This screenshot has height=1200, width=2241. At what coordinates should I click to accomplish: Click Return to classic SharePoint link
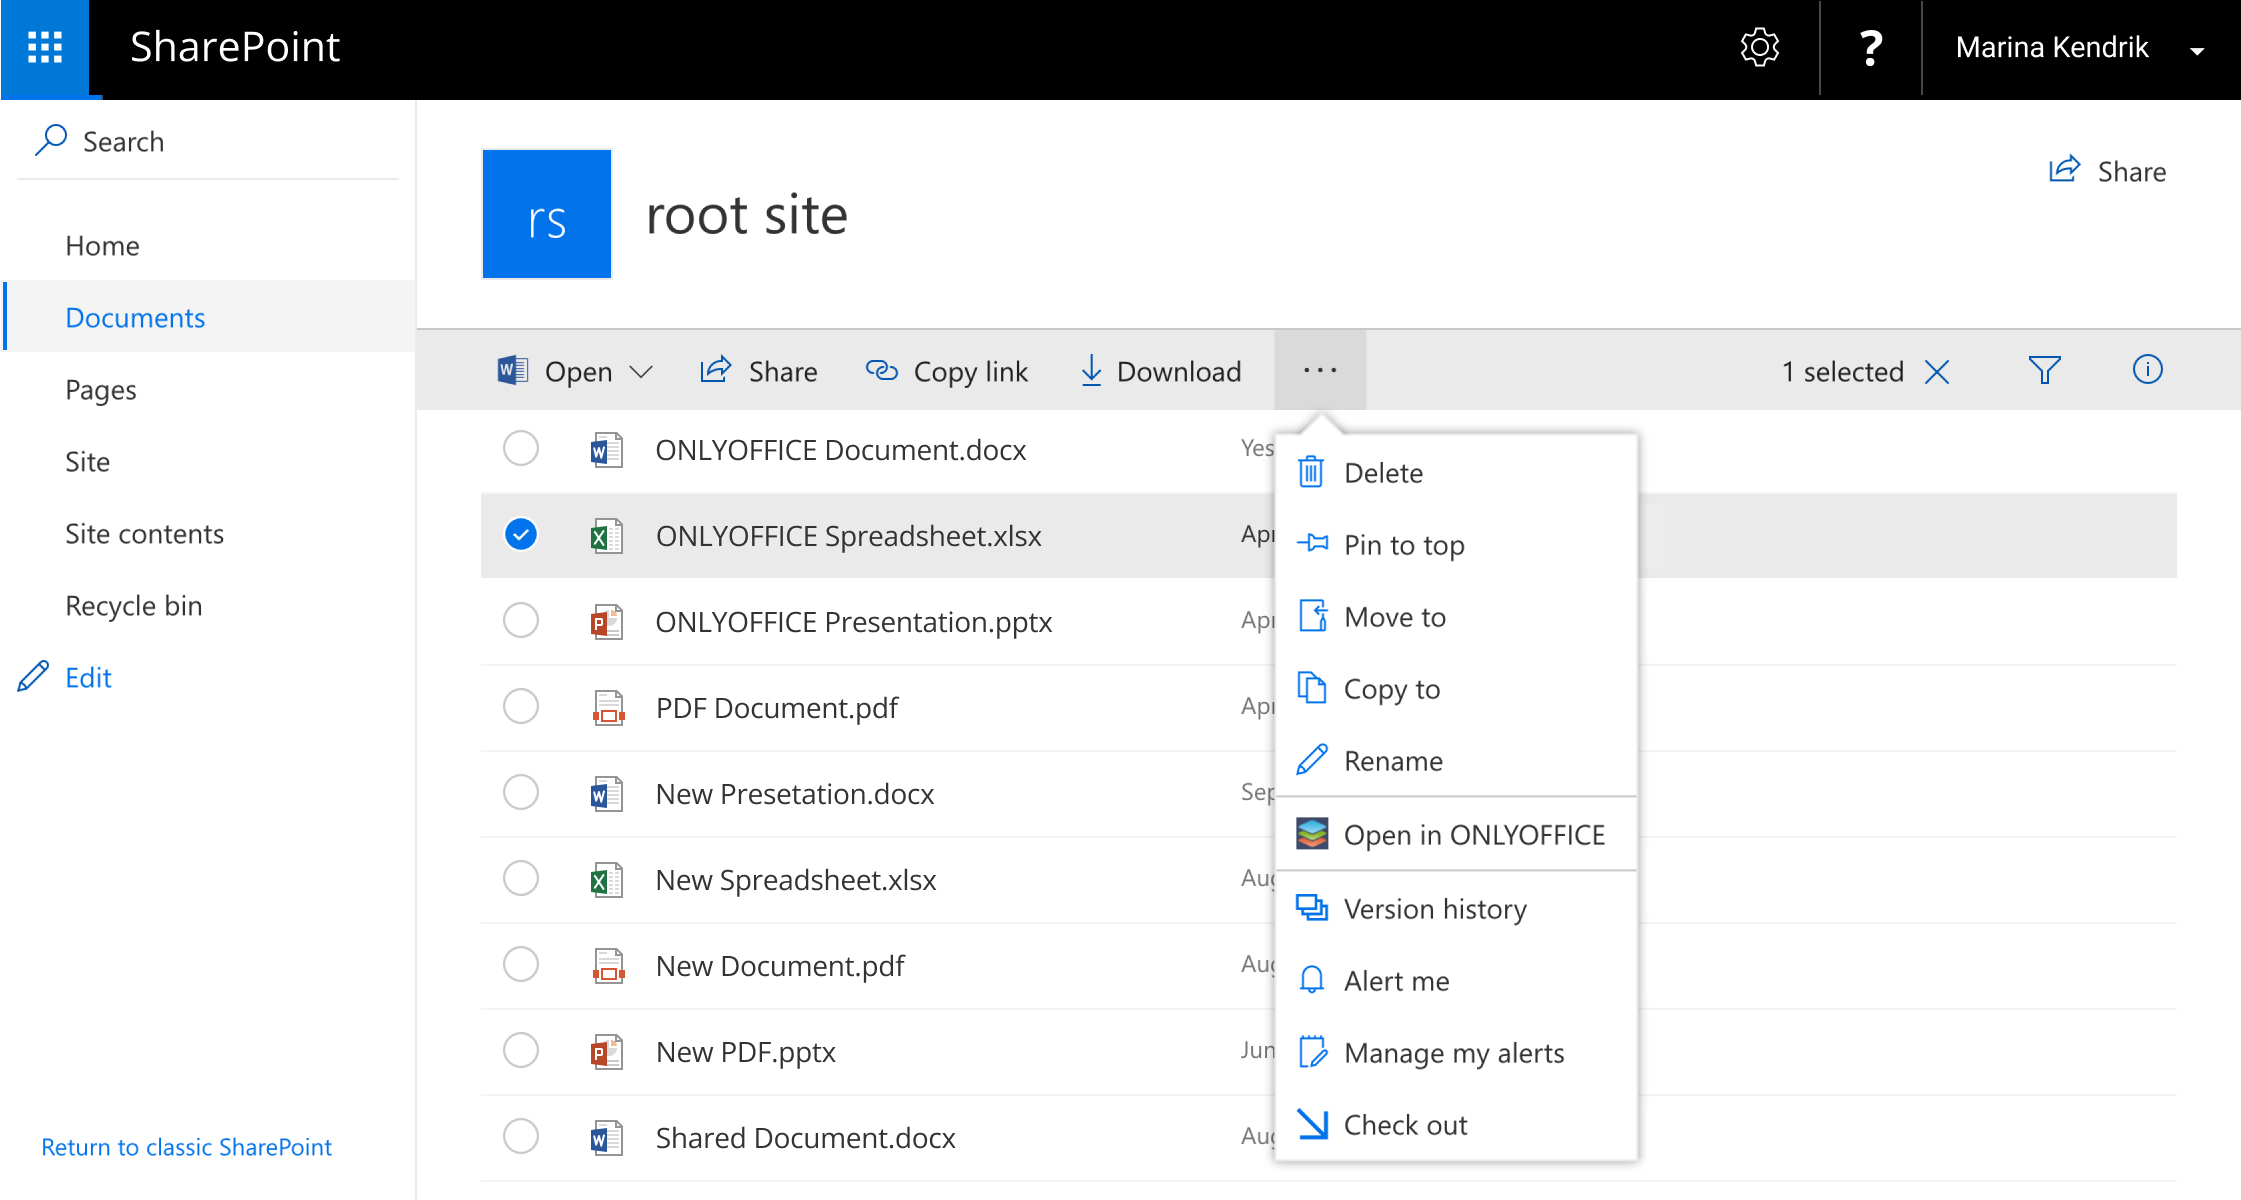186,1147
